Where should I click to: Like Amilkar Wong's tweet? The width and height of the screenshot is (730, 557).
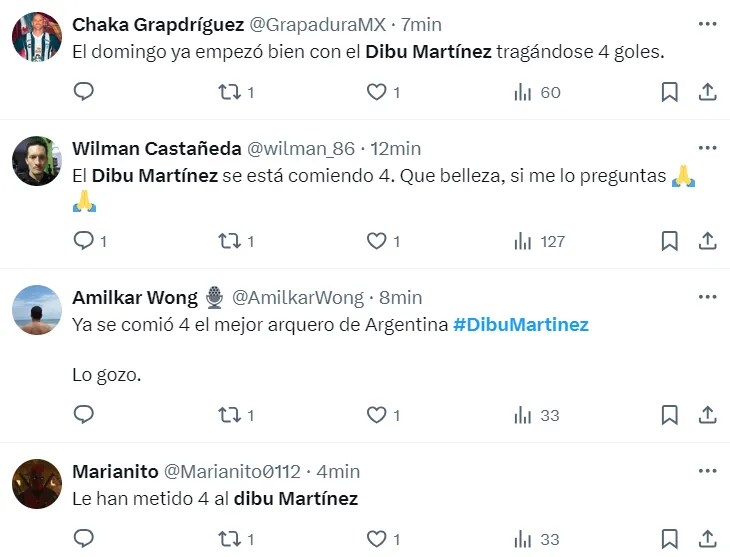(x=376, y=415)
